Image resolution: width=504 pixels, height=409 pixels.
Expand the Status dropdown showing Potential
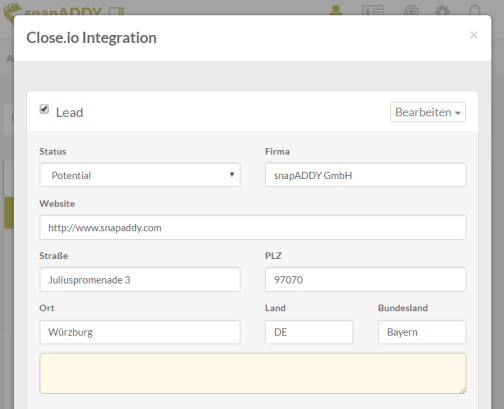(x=140, y=175)
